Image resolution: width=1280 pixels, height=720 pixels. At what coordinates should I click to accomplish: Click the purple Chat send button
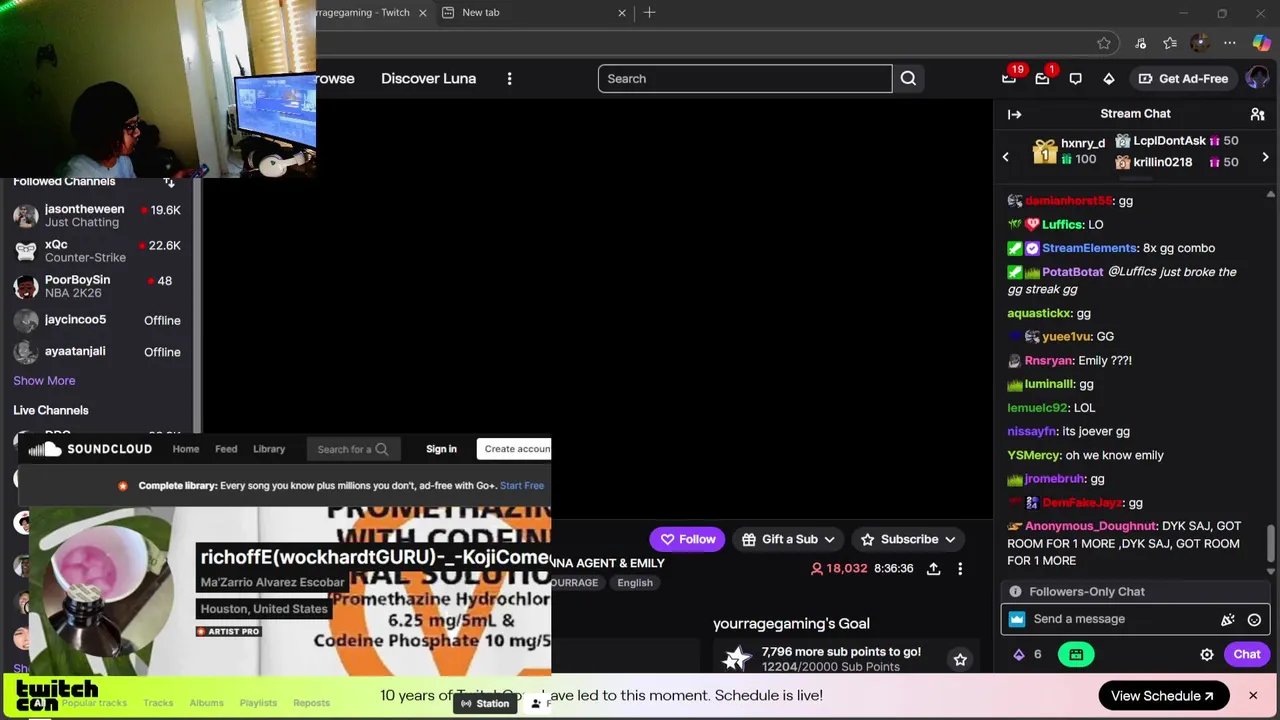(1246, 654)
